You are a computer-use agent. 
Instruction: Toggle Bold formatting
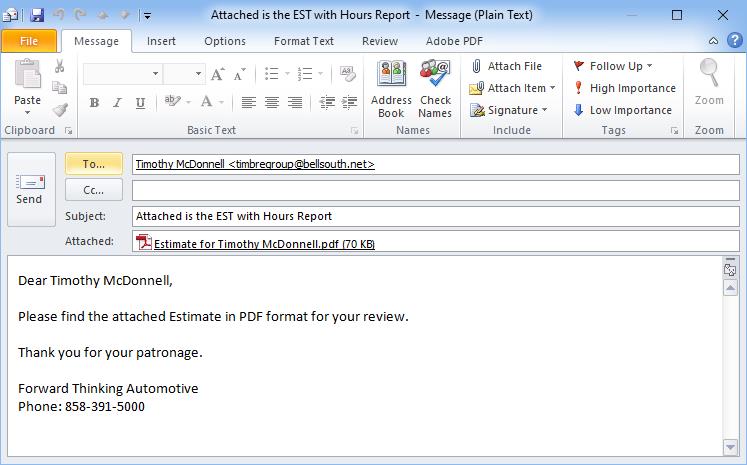coord(94,102)
